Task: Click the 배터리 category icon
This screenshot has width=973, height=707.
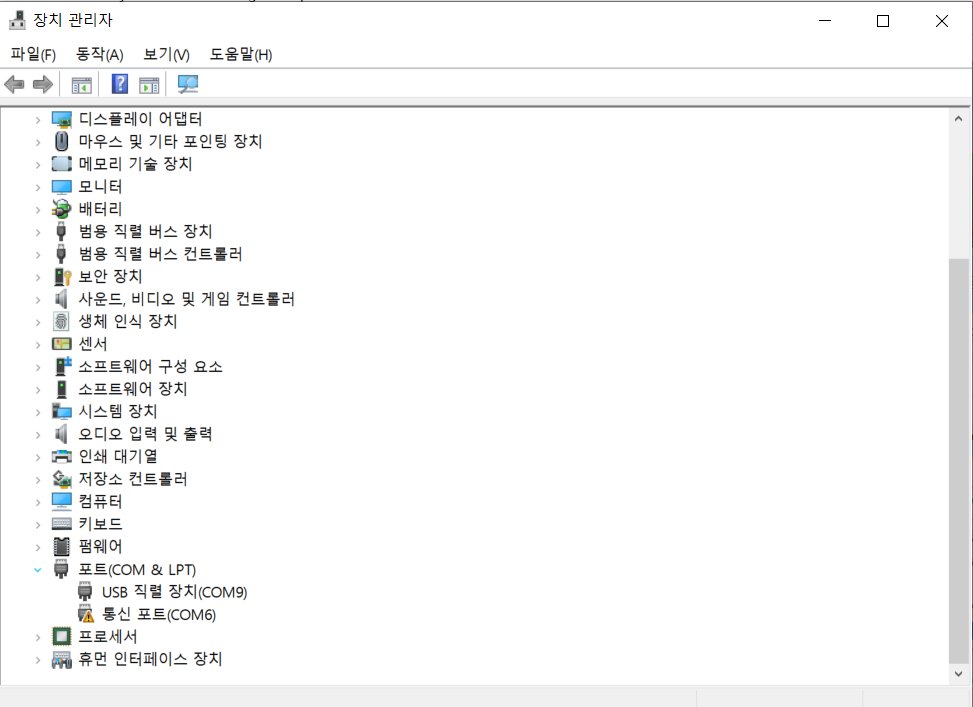Action: 62,209
